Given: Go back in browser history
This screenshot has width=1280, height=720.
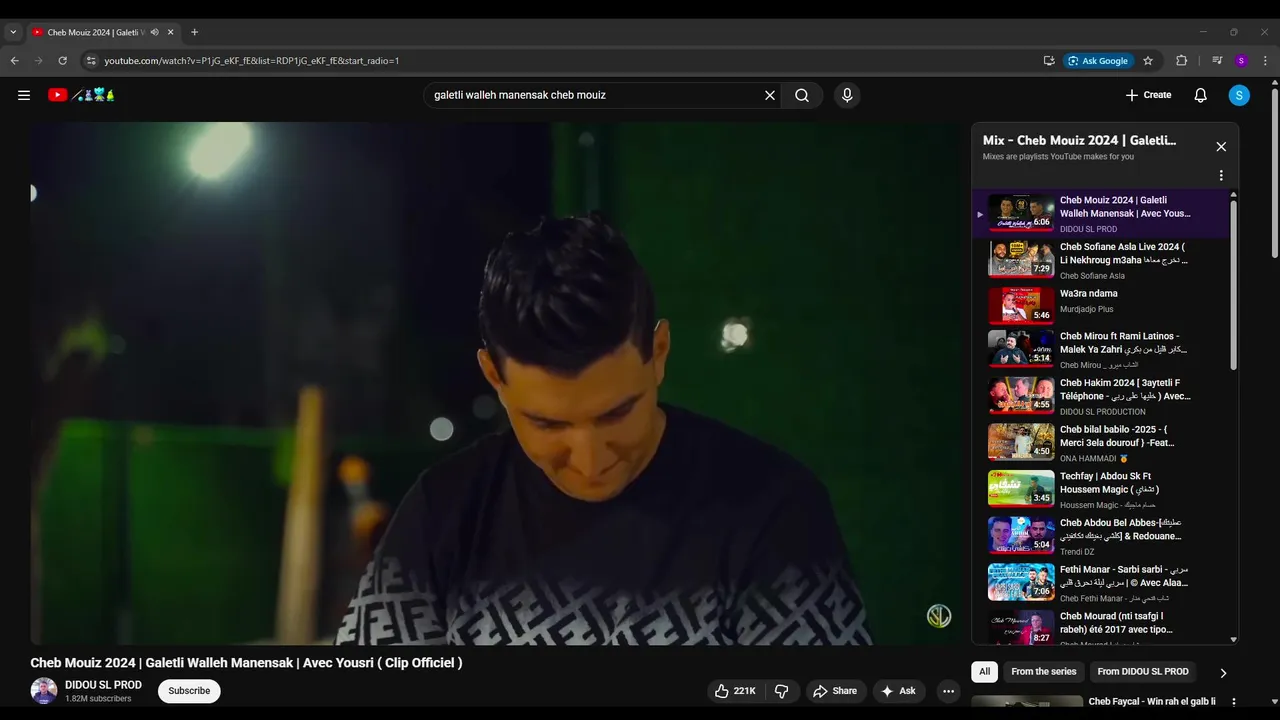Looking at the screenshot, I should pos(15,61).
